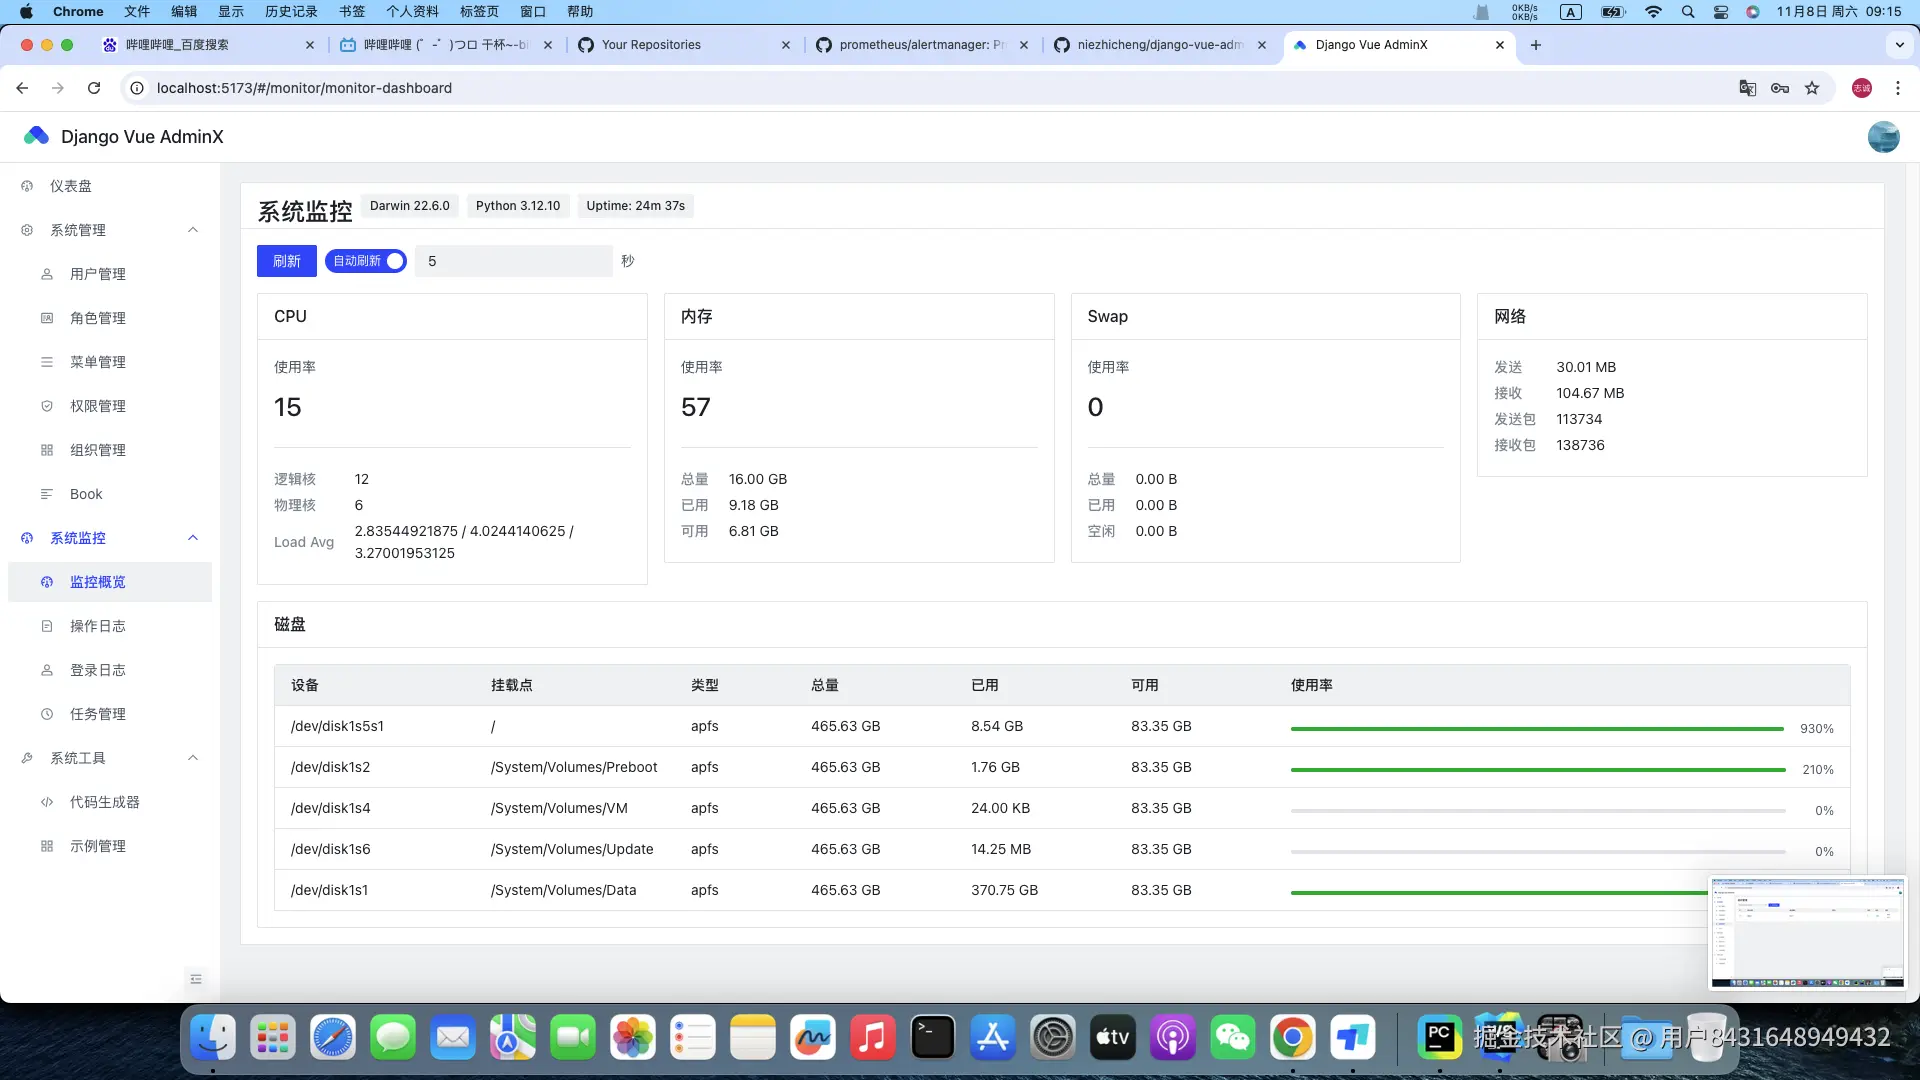Open 操作日志 in the sidebar
The image size is (1920, 1080).
(x=97, y=626)
